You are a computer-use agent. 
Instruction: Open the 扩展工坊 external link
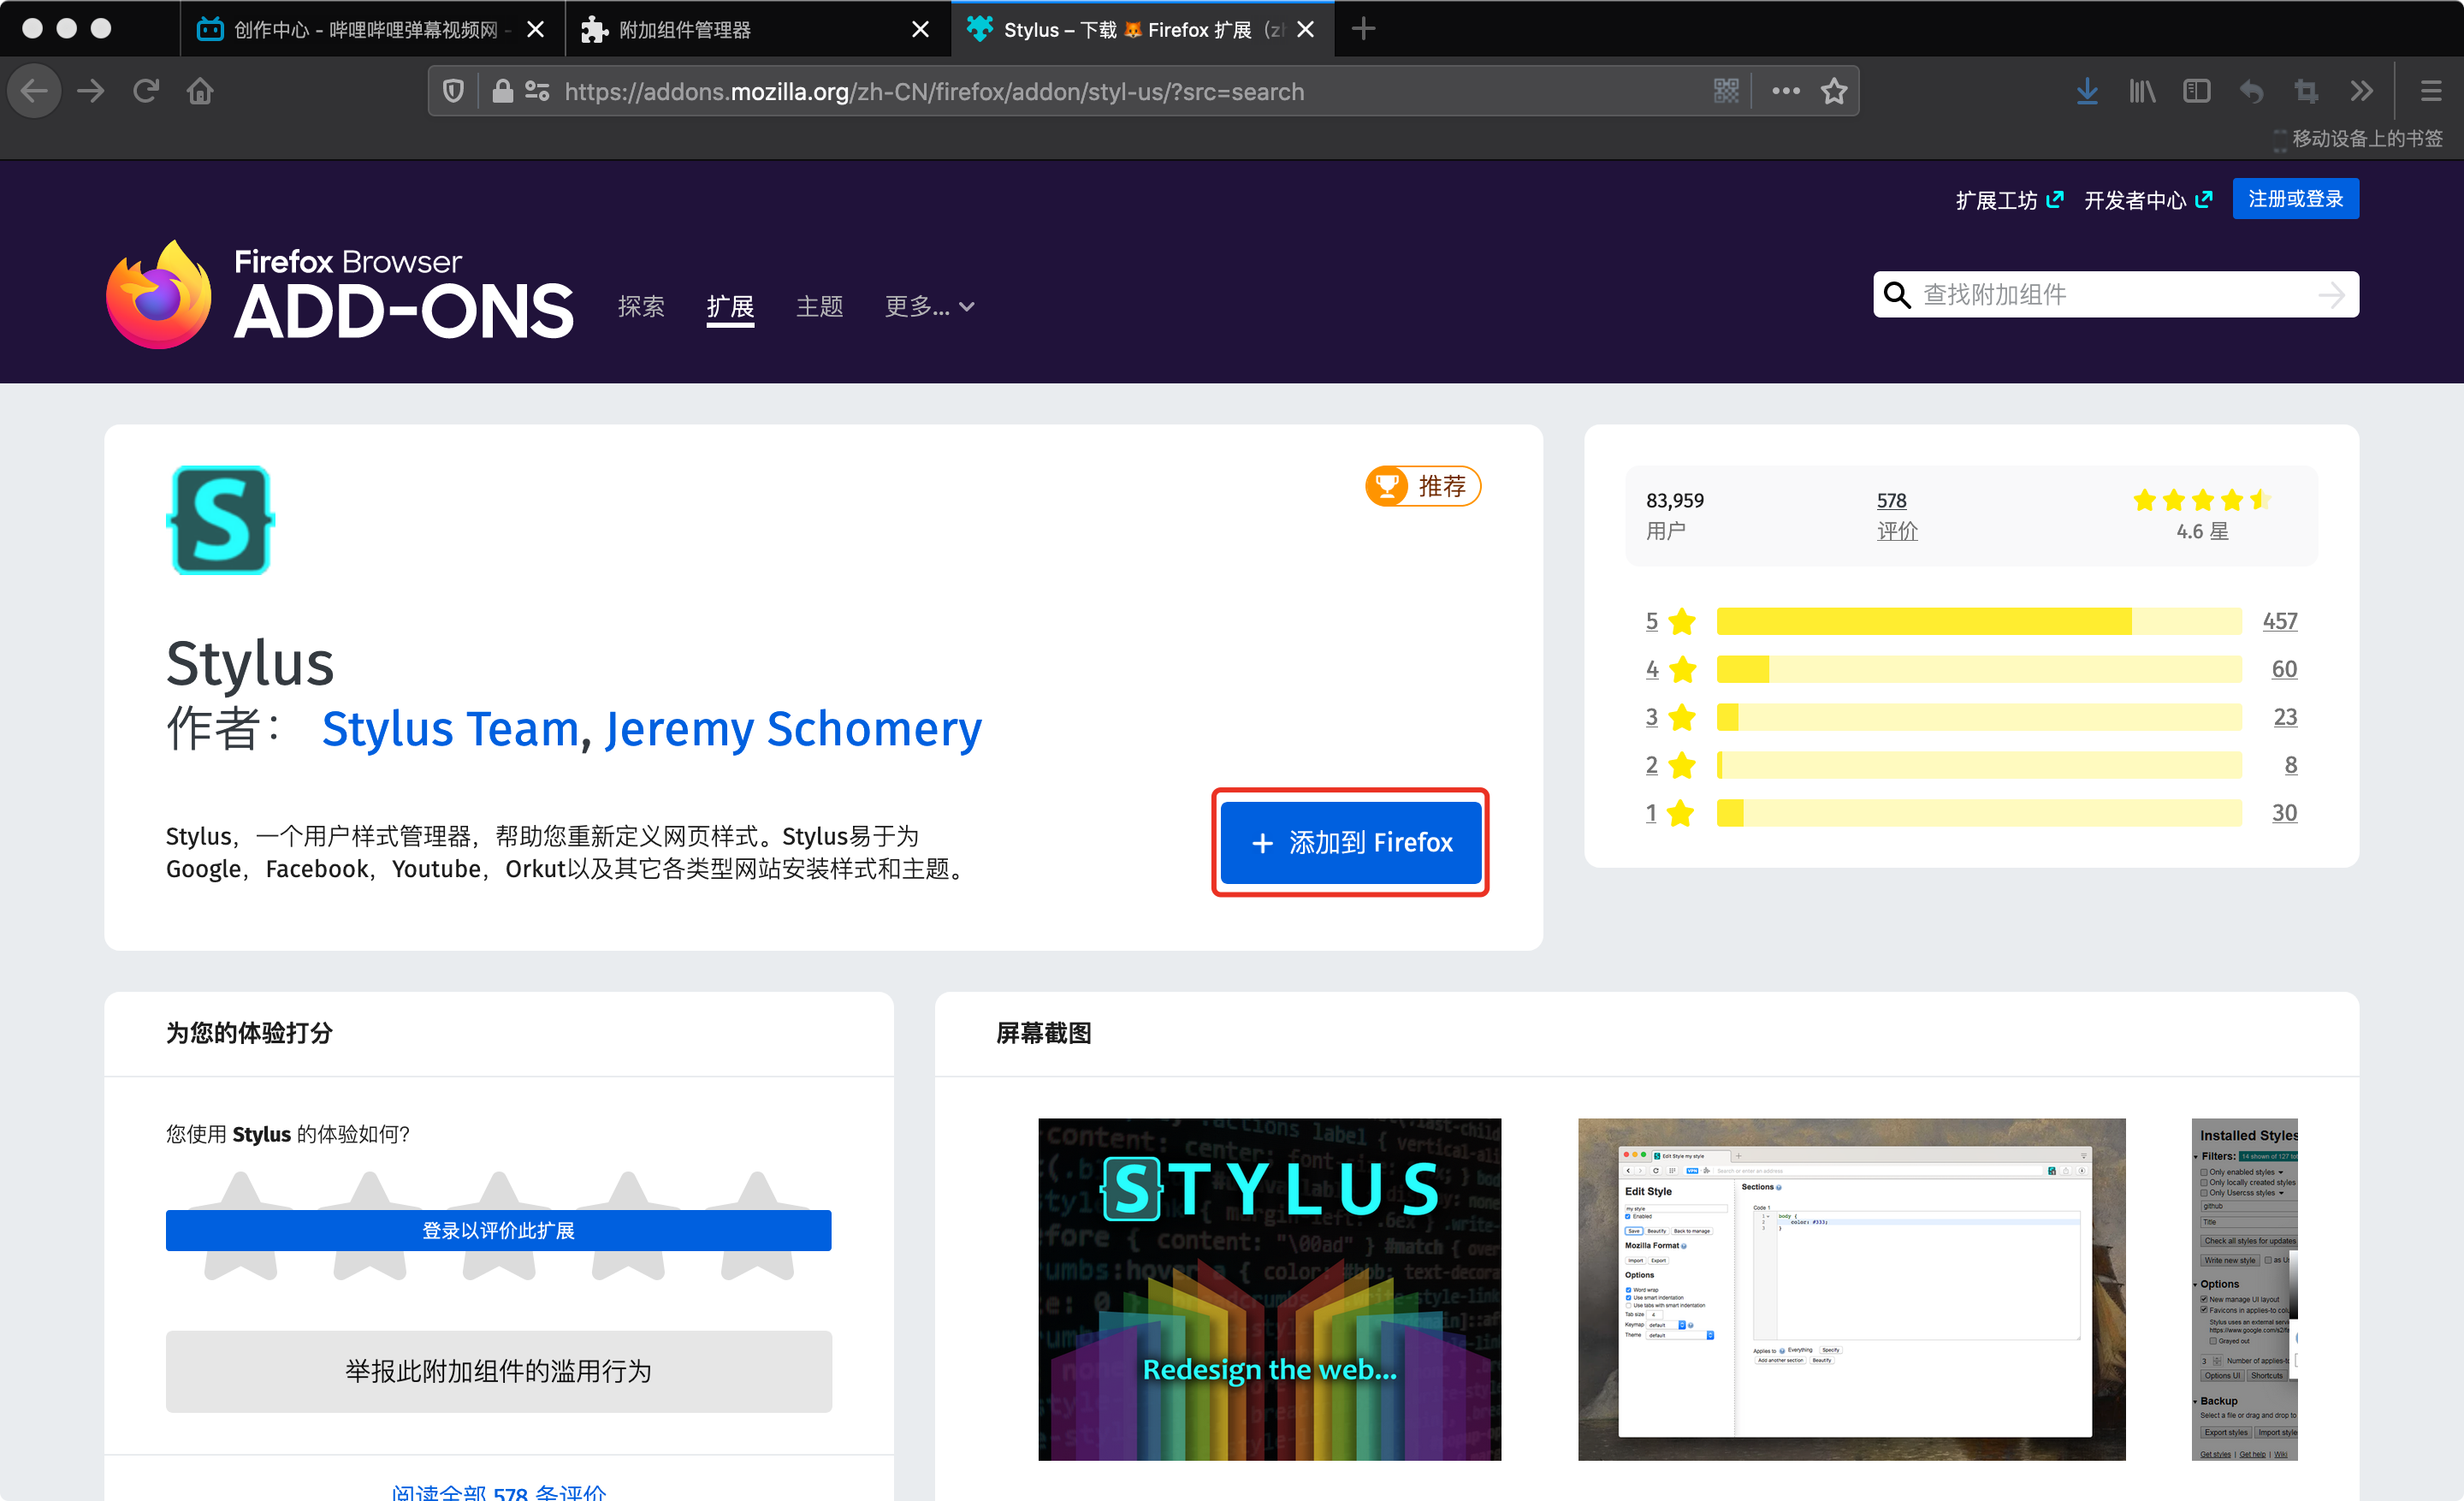point(2008,200)
